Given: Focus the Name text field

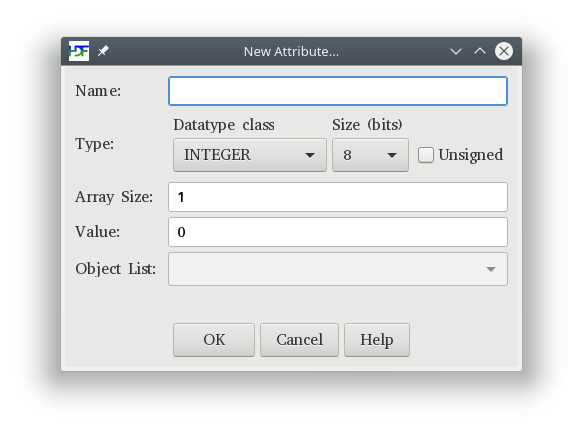Looking at the screenshot, I should tap(338, 91).
